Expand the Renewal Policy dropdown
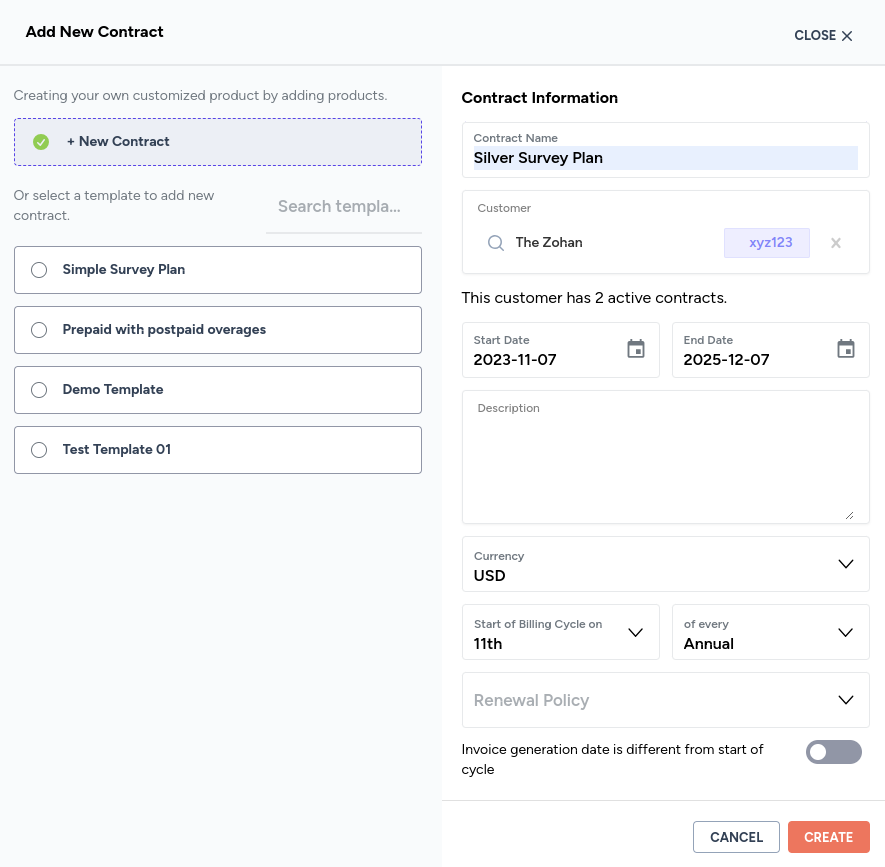This screenshot has width=885, height=867. pyautogui.click(x=845, y=700)
